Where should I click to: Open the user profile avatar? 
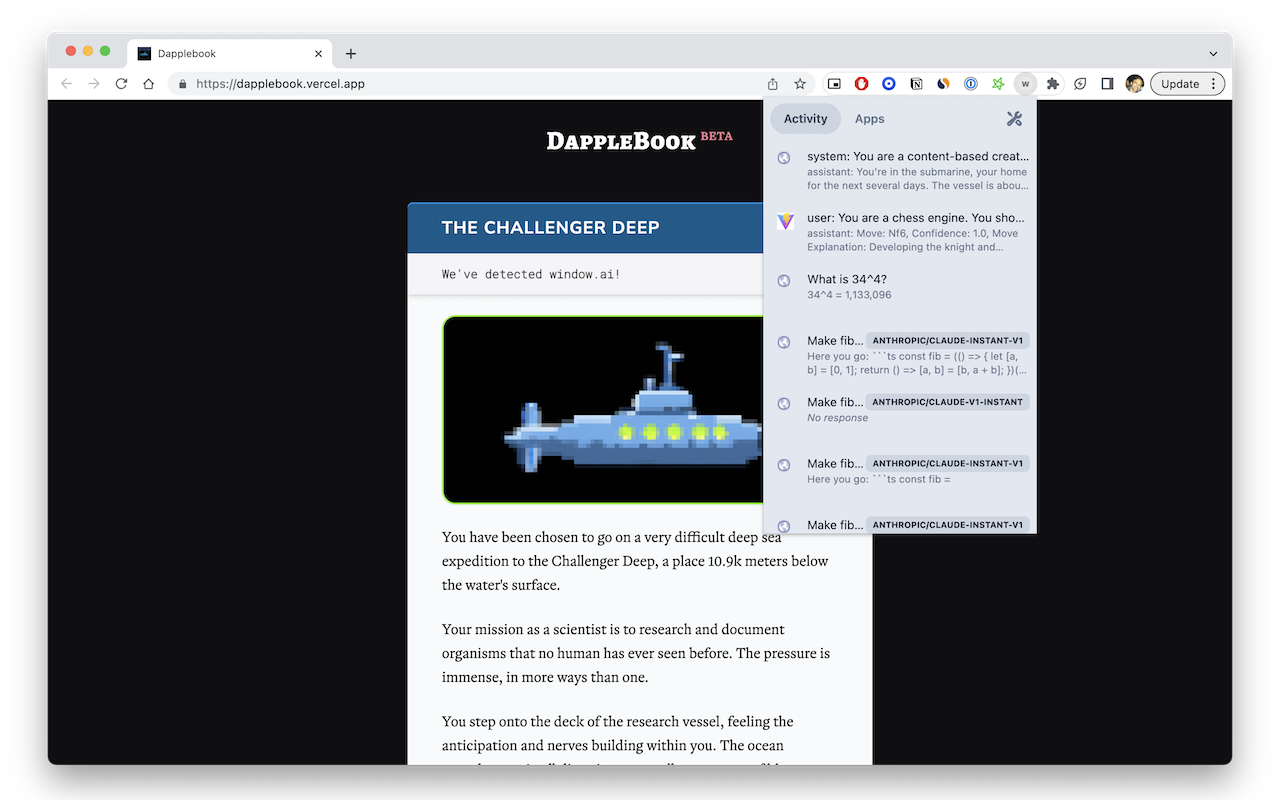click(1134, 84)
